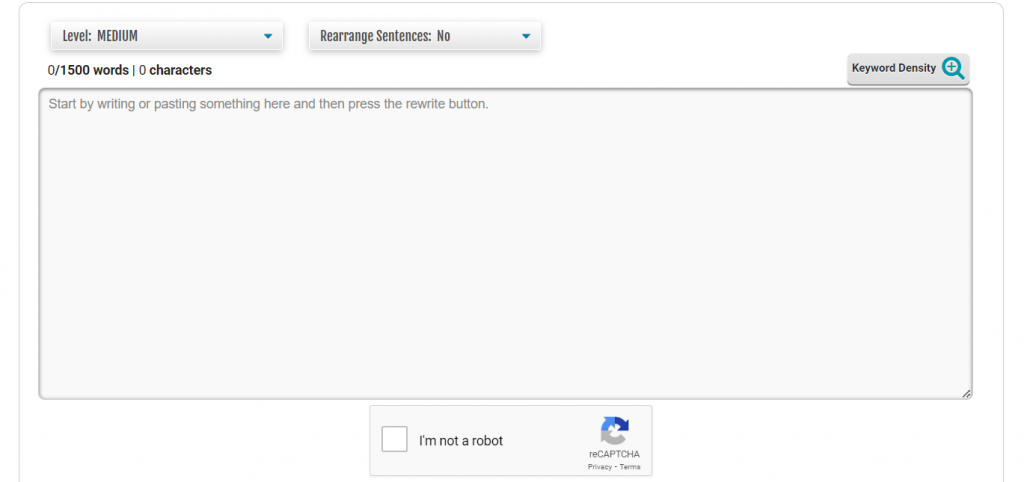Click the reCAPTCHA text under the logo
Viewport: 1024px width, 482px height.
(614, 455)
